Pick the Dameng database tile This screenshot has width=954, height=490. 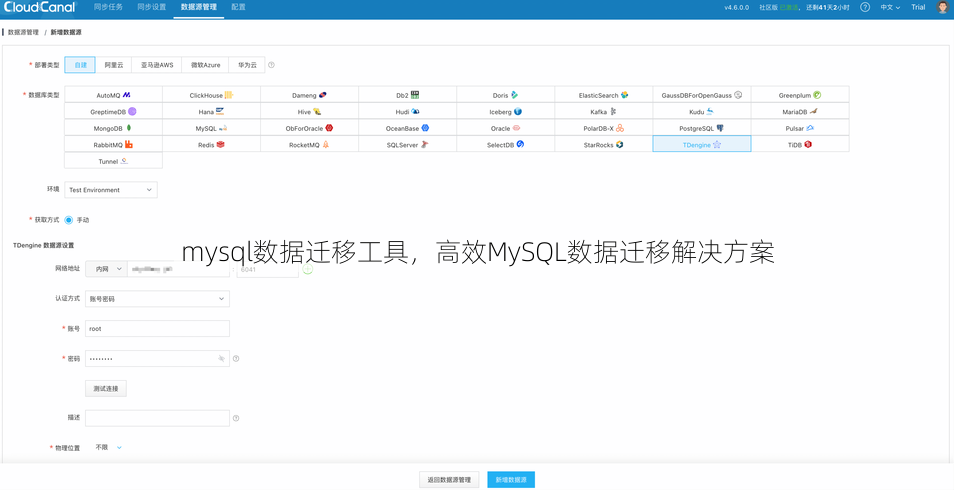point(309,94)
